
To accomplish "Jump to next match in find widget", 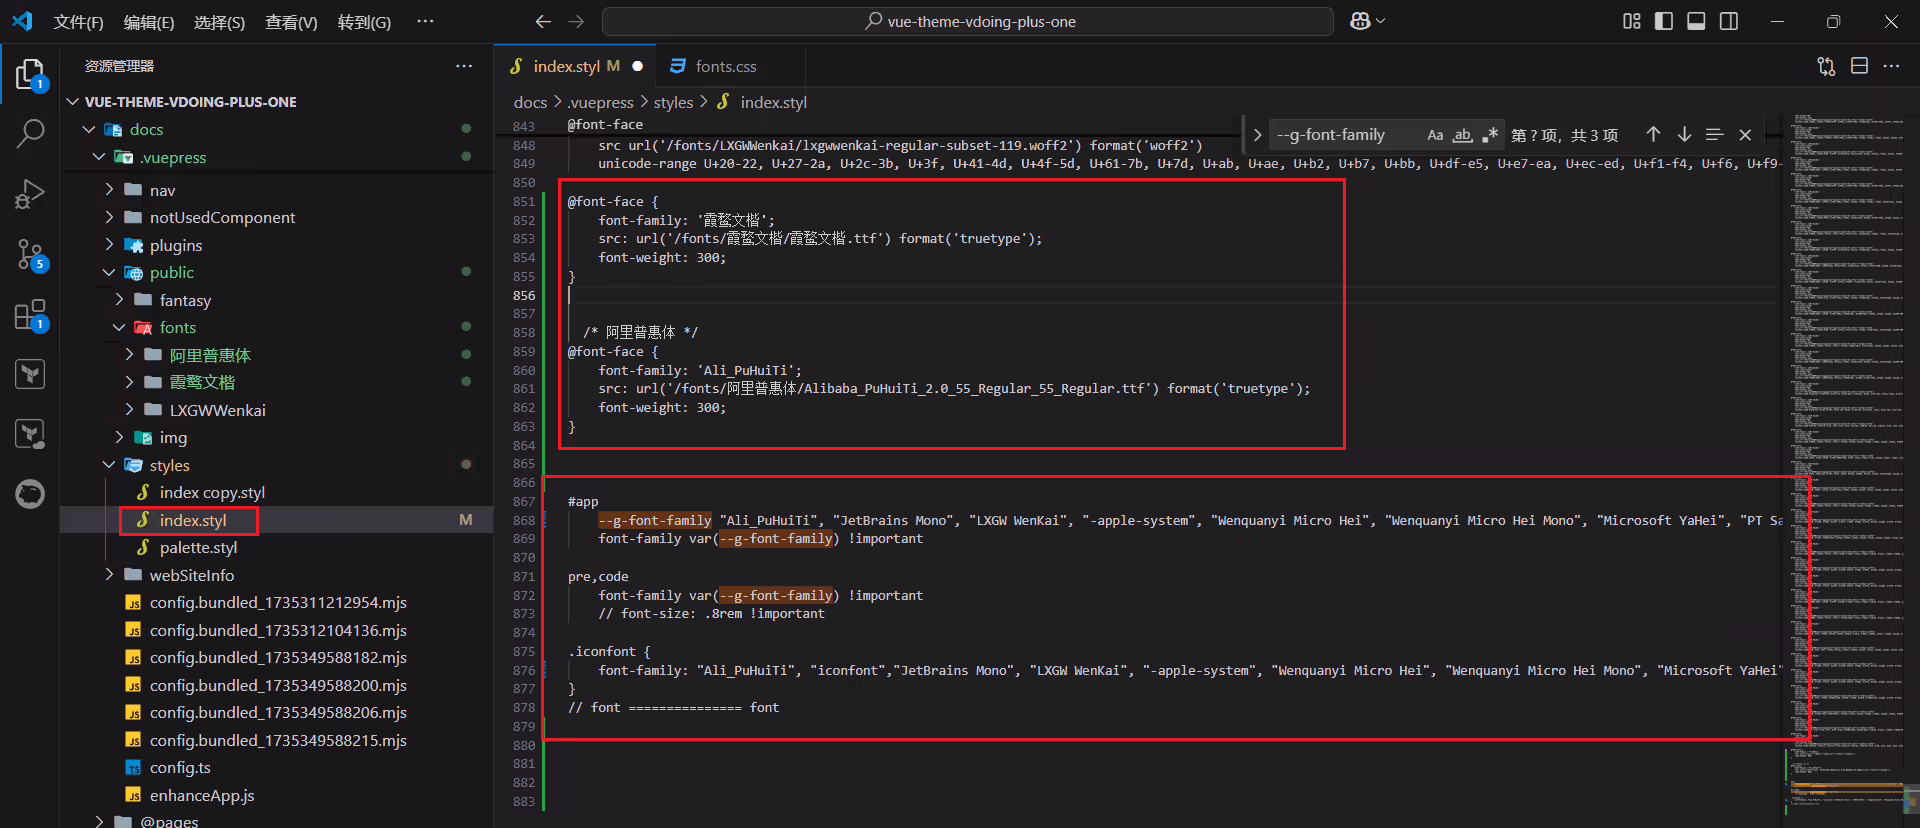I will 1684,134.
